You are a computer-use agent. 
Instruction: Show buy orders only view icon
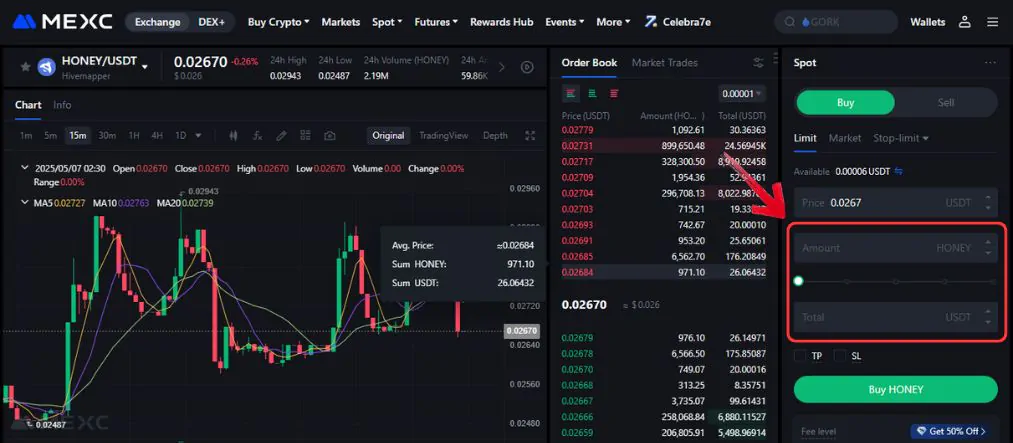[592, 94]
